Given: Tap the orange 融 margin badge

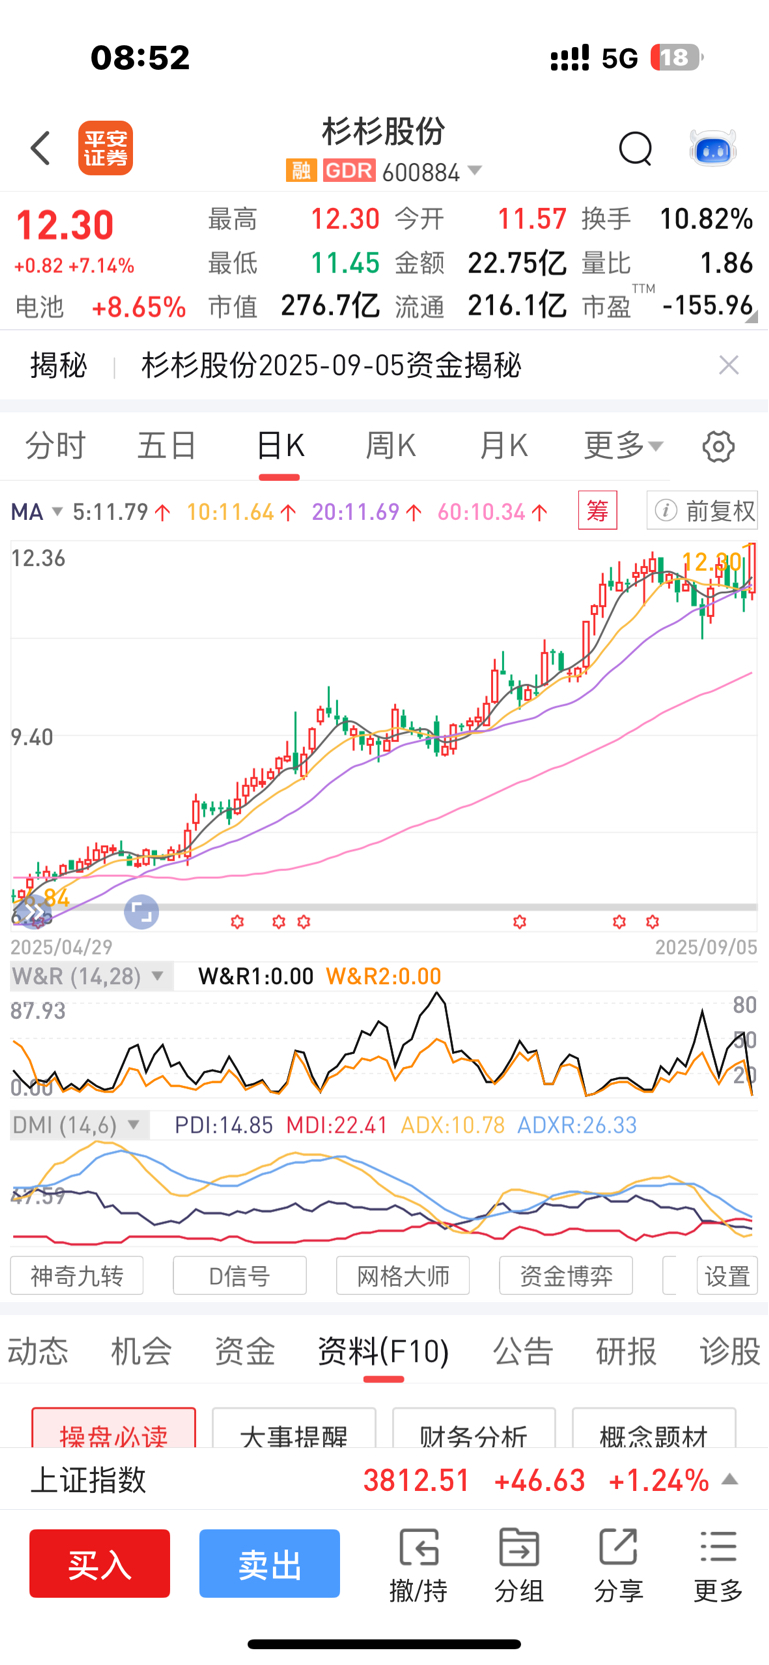Looking at the screenshot, I should tap(301, 171).
